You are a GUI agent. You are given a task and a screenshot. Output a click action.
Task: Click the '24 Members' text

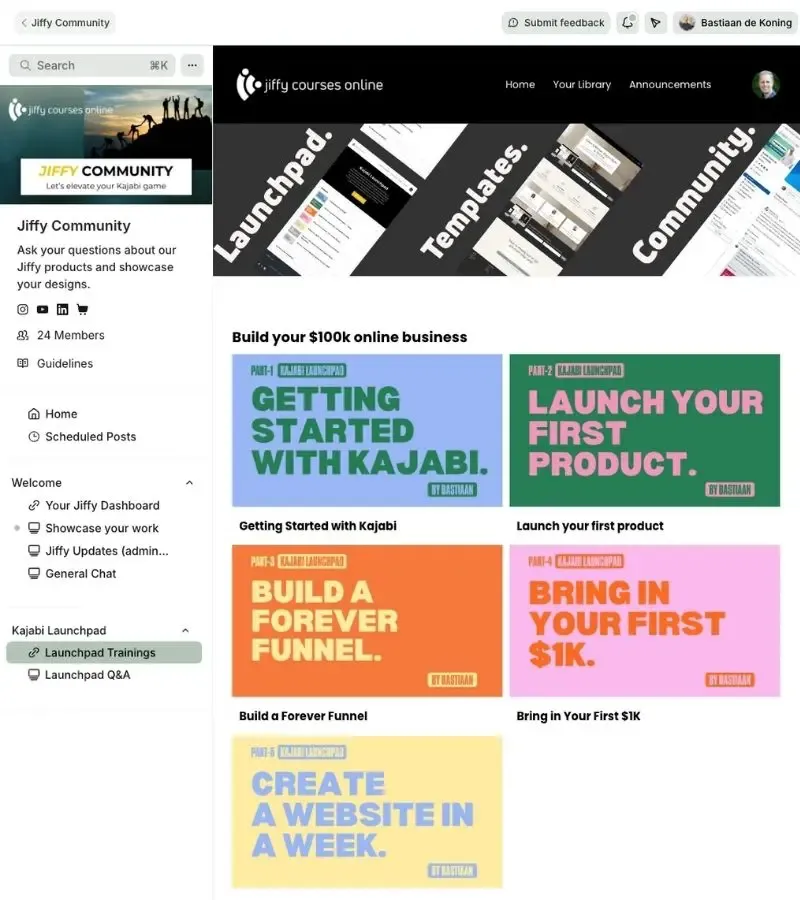[71, 335]
